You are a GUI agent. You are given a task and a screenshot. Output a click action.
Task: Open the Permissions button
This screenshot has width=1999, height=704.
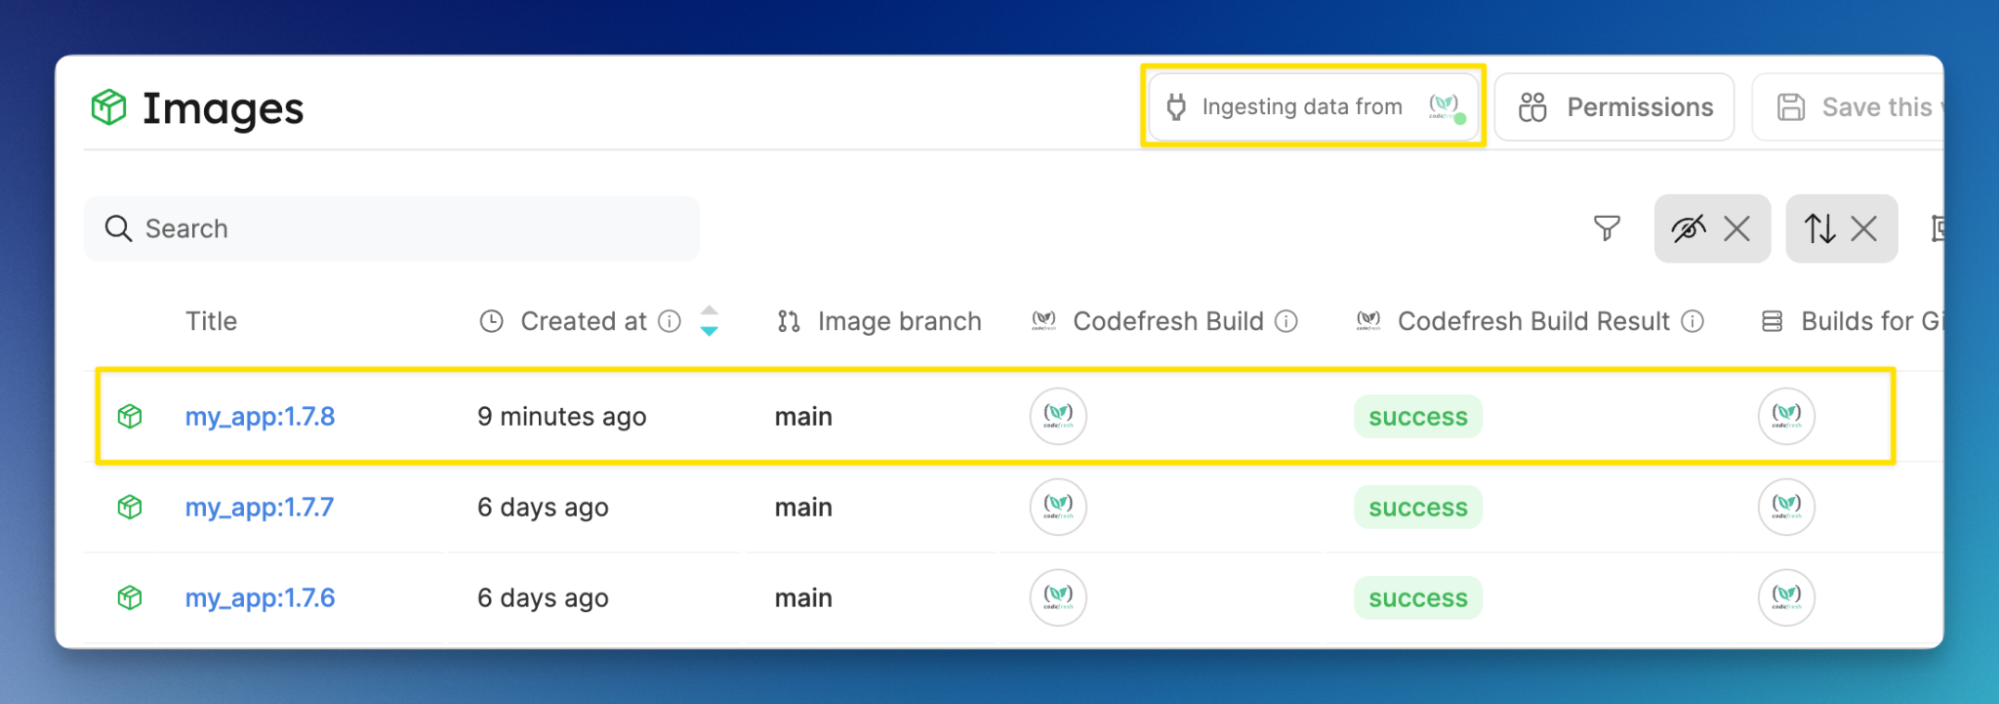tap(1614, 106)
